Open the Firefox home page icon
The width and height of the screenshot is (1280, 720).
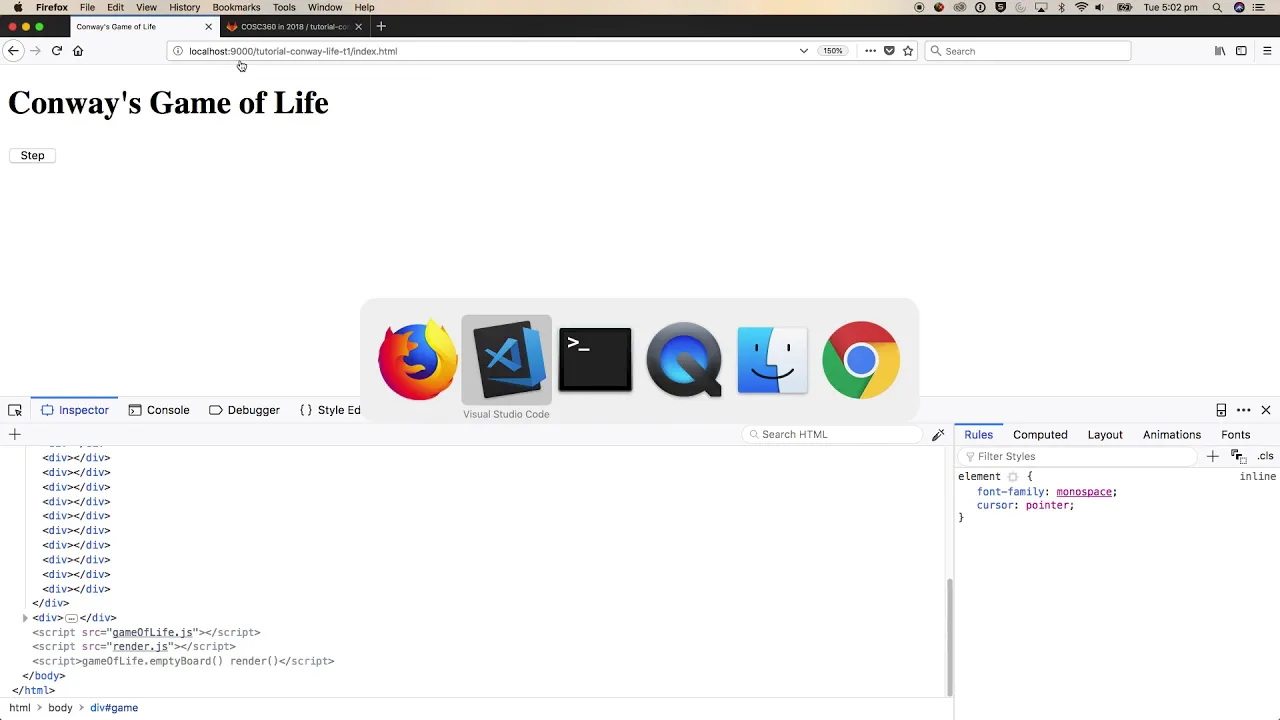tap(78, 51)
